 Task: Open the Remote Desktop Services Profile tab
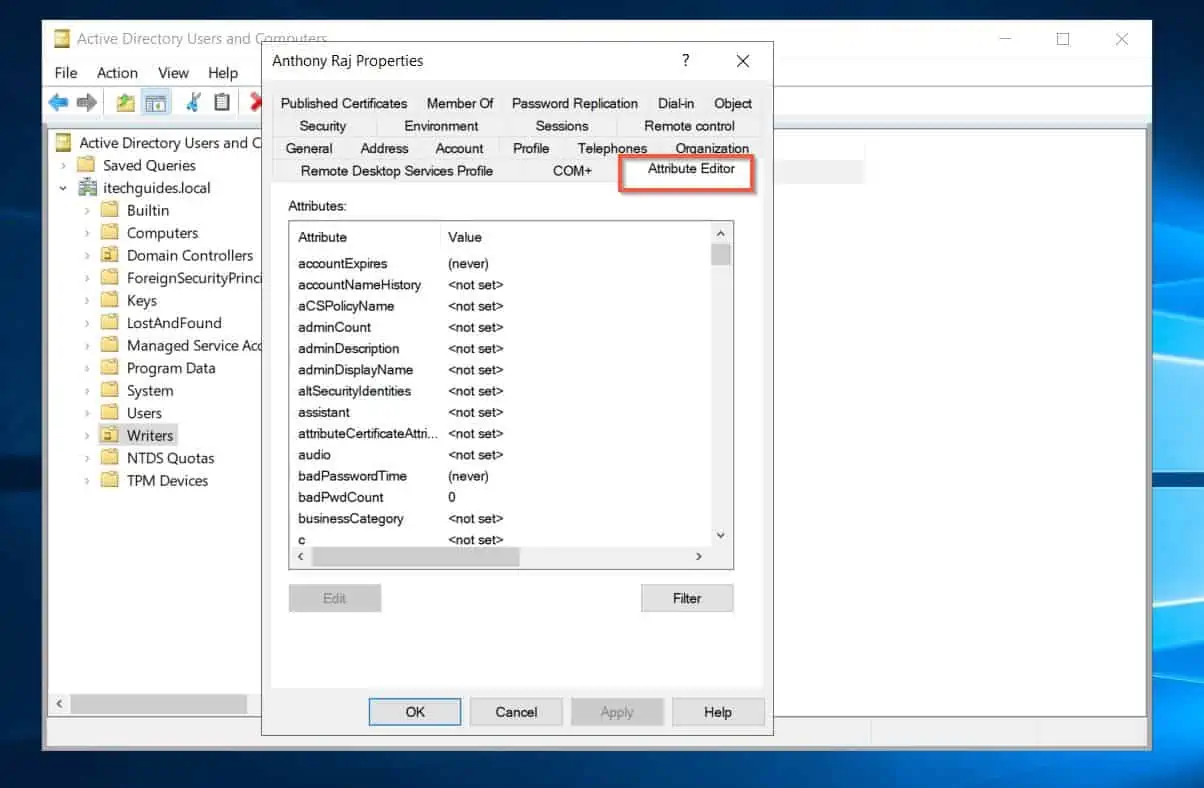pos(397,171)
